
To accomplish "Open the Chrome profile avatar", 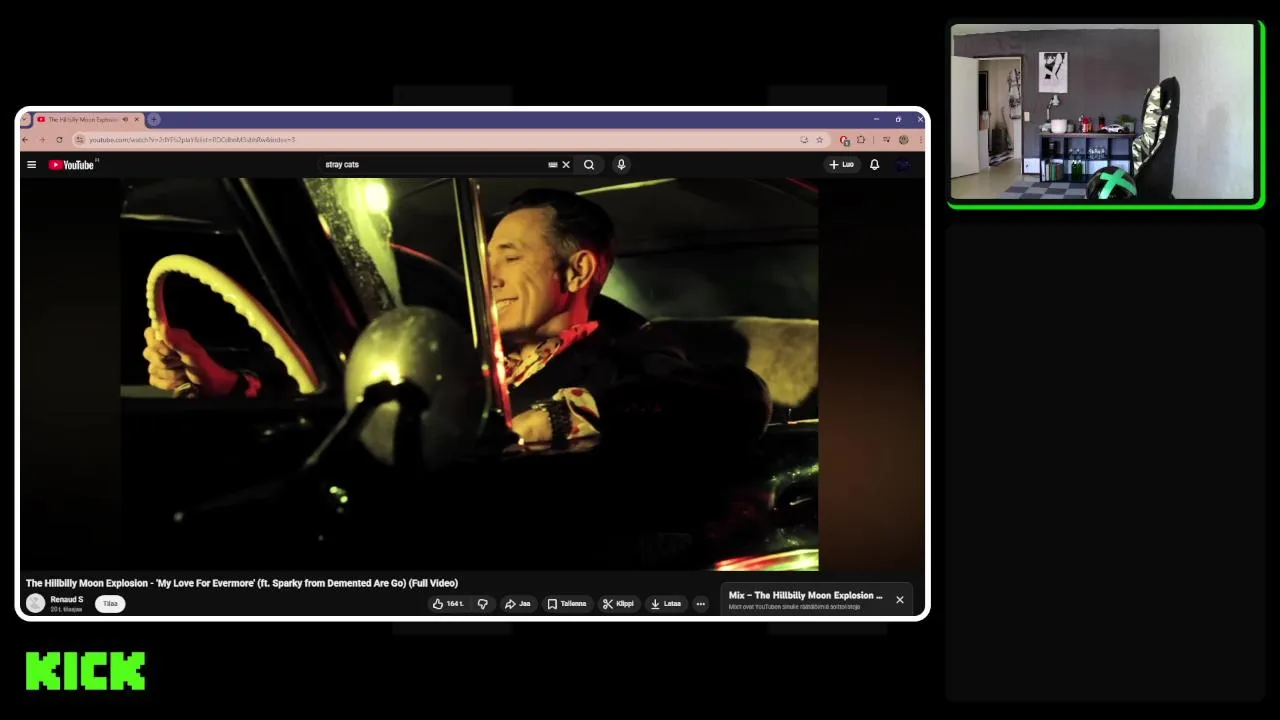I will click(x=903, y=140).
